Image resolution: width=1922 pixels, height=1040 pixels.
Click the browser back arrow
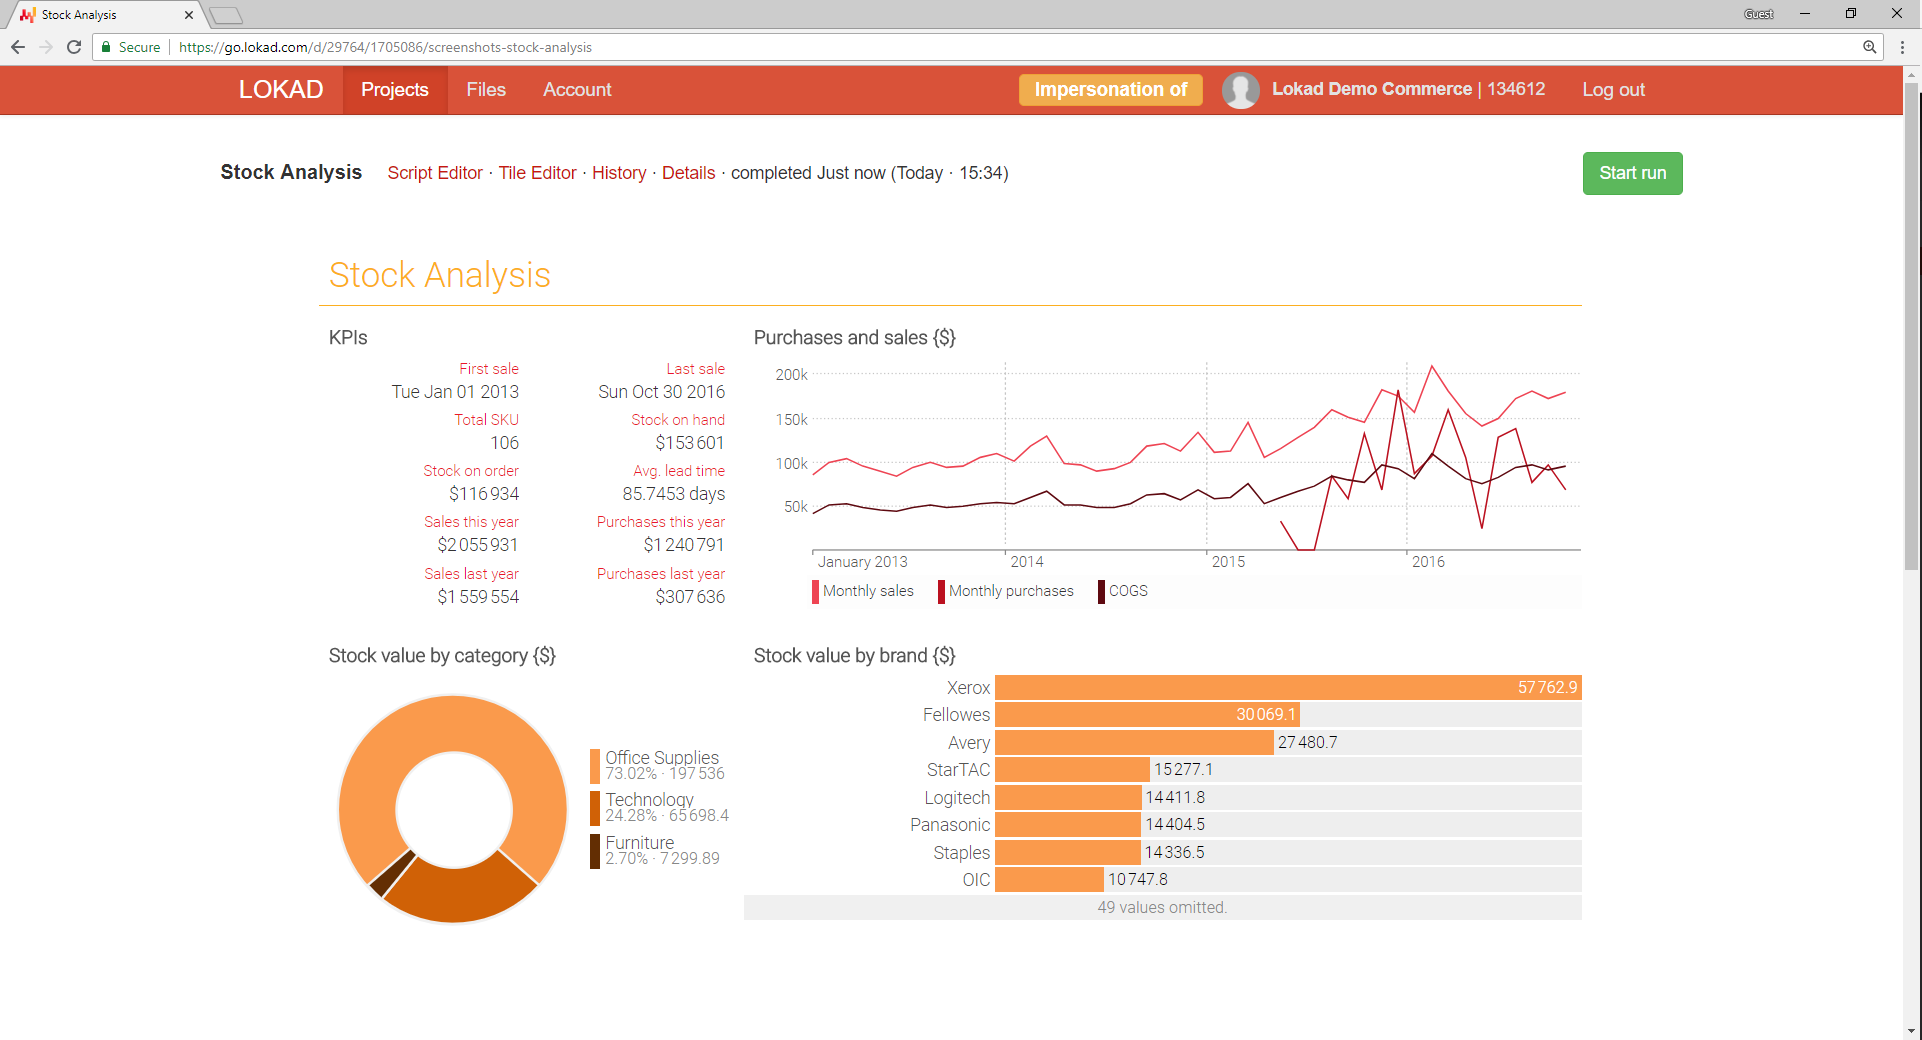pos(18,47)
